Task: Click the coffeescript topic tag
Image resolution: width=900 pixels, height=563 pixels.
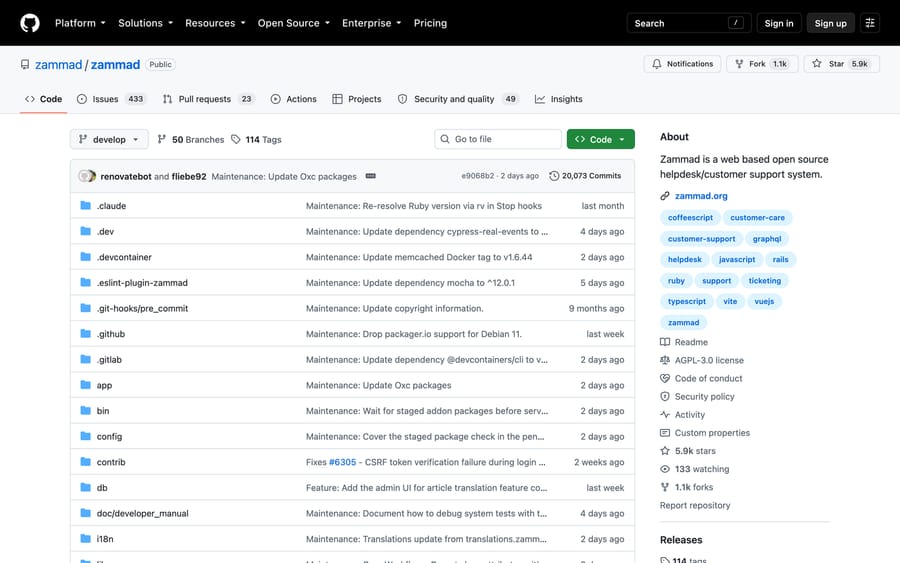Action: [x=690, y=218]
